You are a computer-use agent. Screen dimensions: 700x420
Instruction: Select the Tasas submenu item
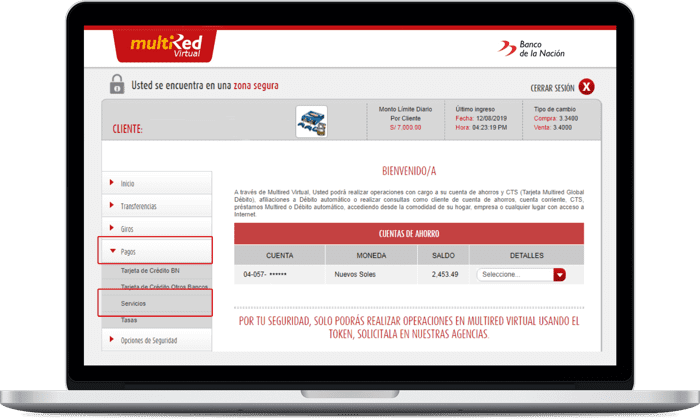(x=129, y=320)
